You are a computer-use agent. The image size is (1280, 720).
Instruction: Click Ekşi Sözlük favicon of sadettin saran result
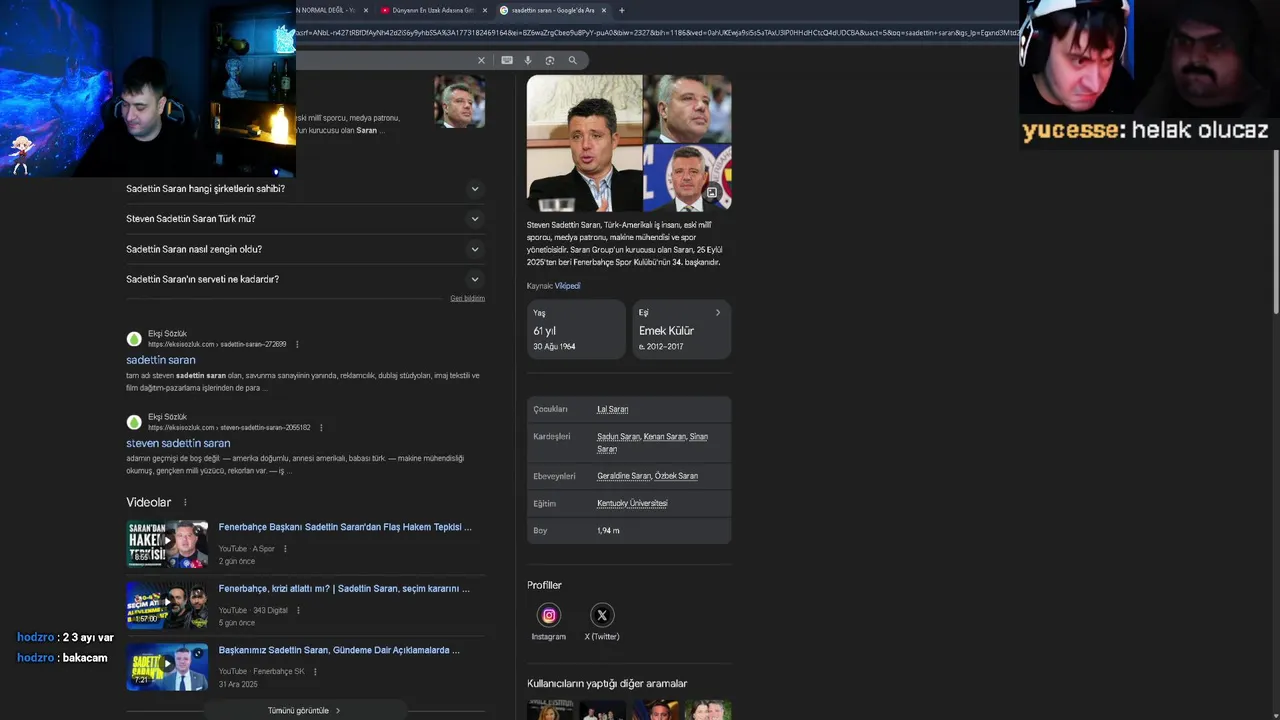134,339
